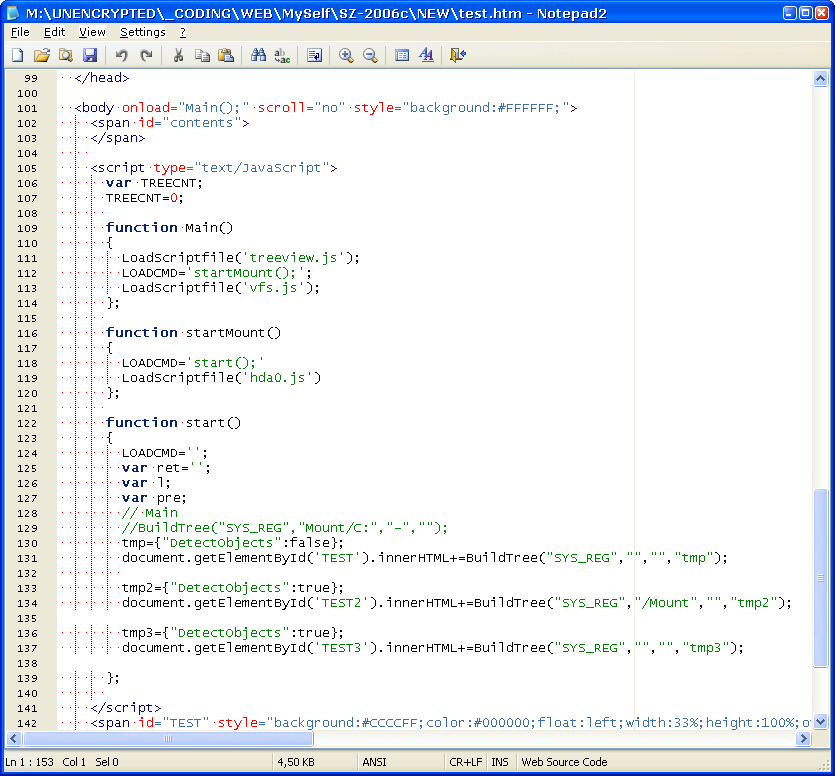Image resolution: width=835 pixels, height=776 pixels.
Task: Open Select Scheme toolbar icon
Action: 402,55
